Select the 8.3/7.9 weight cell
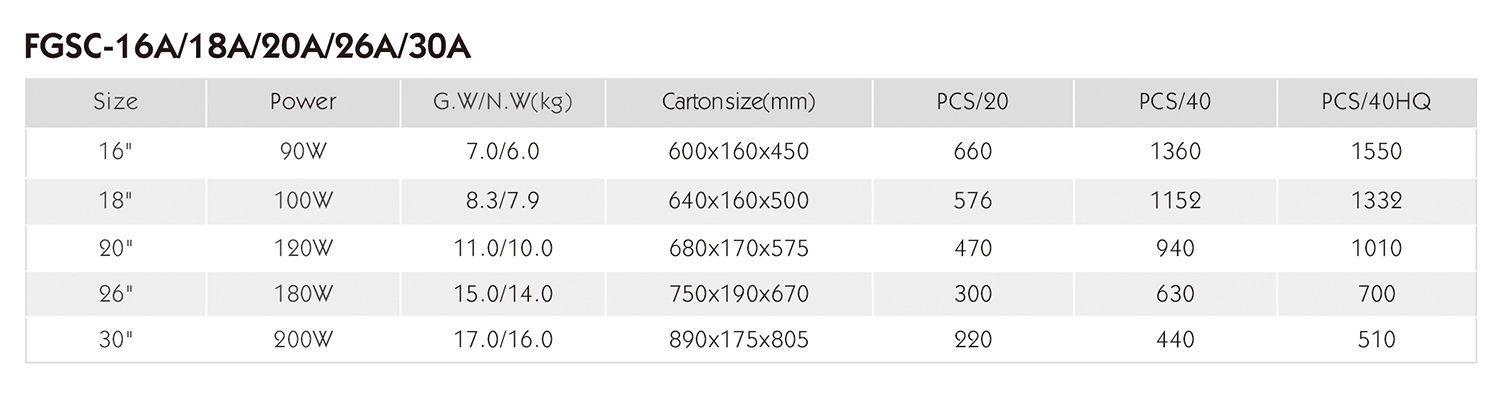Screen dimensions: 1500x400 coord(503,201)
